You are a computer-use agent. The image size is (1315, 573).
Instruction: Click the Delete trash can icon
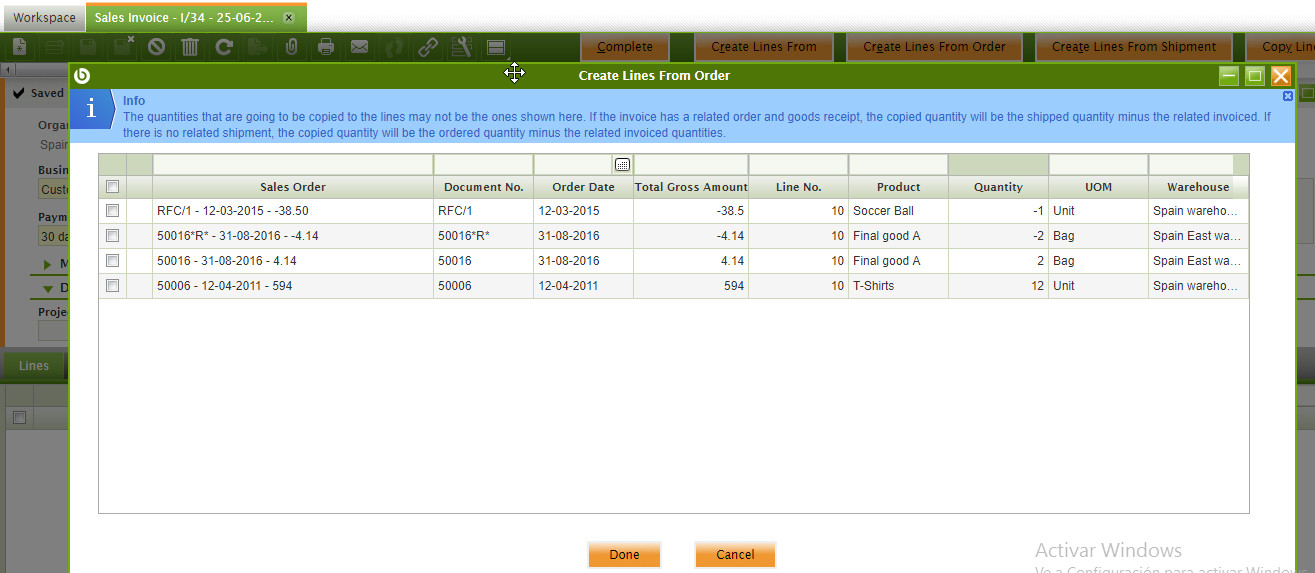tap(190, 47)
